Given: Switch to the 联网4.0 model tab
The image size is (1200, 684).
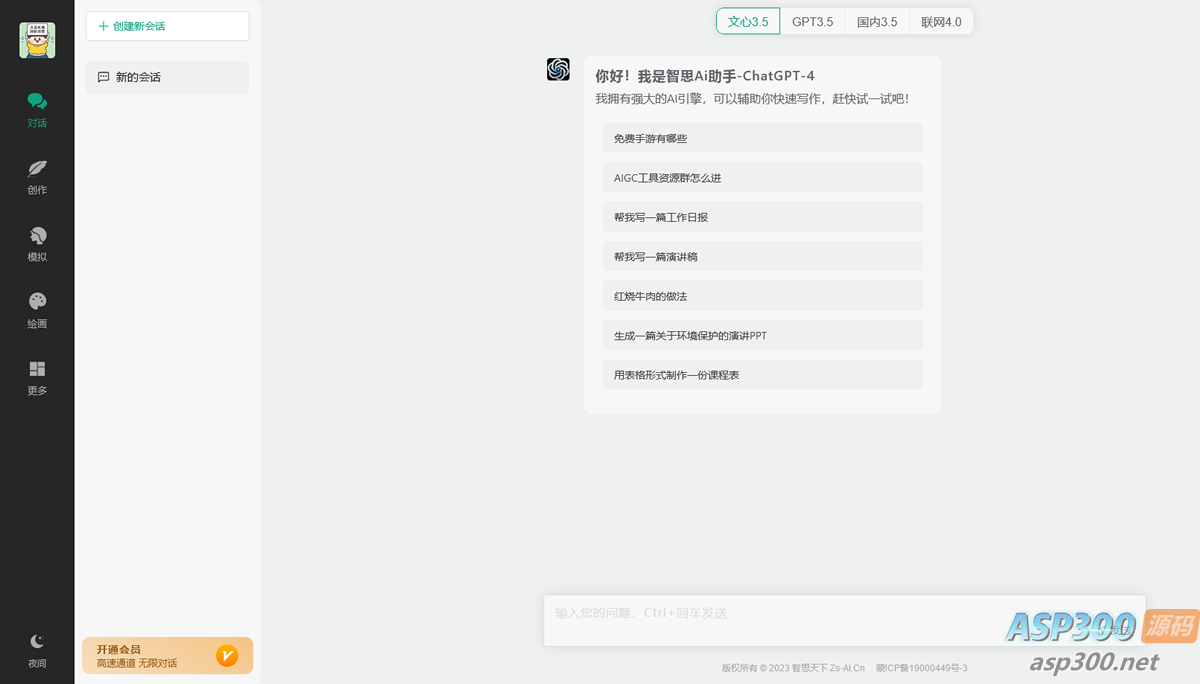Looking at the screenshot, I should [941, 21].
